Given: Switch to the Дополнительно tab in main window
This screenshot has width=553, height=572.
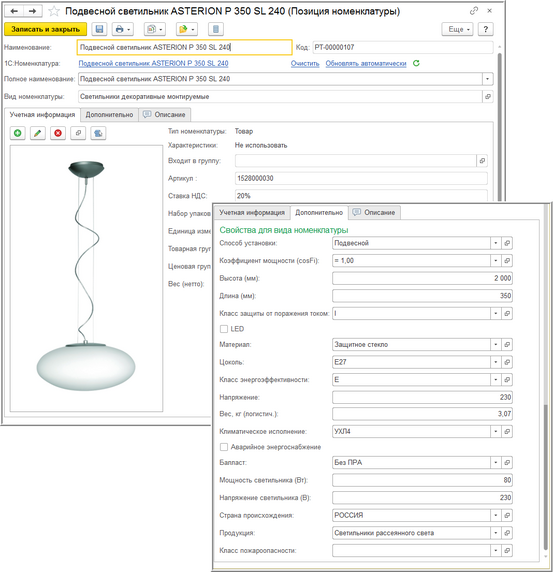Looking at the screenshot, I should [x=109, y=115].
